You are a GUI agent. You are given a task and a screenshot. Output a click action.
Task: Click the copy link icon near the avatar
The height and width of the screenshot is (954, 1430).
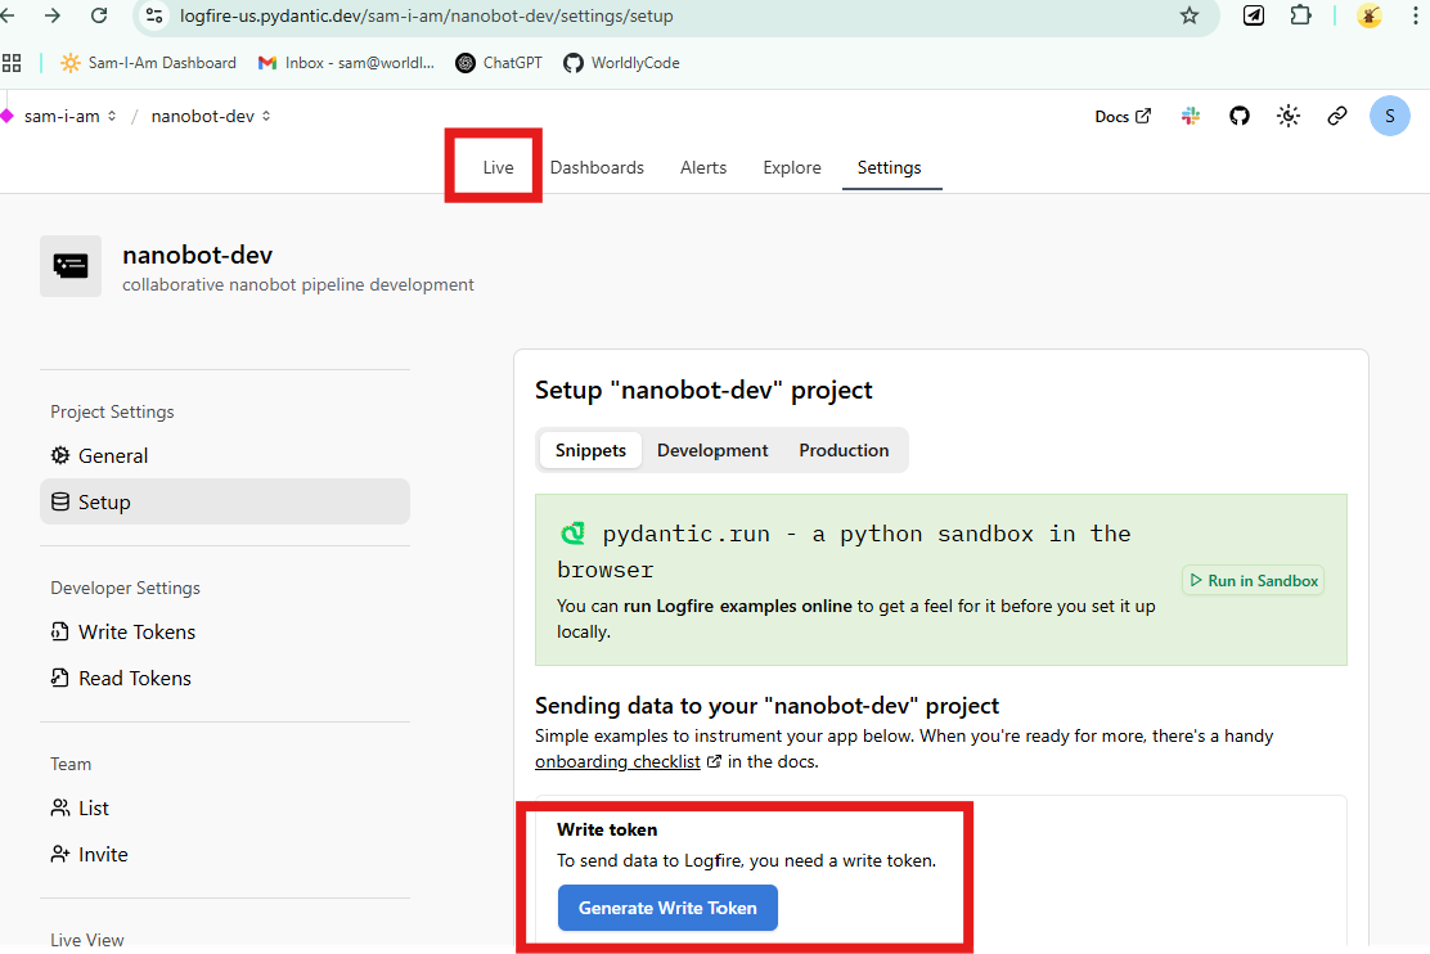coord(1337,116)
